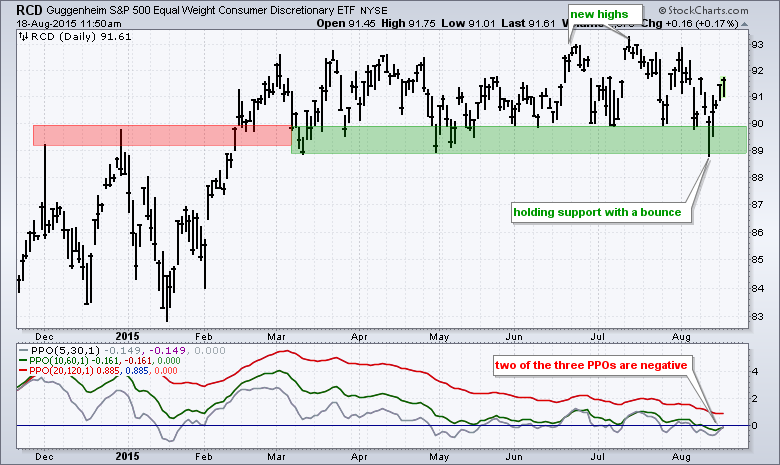This screenshot has width=780, height=465.
Task: Click the 2015 label beneath the PPO panel
Action: point(127,456)
